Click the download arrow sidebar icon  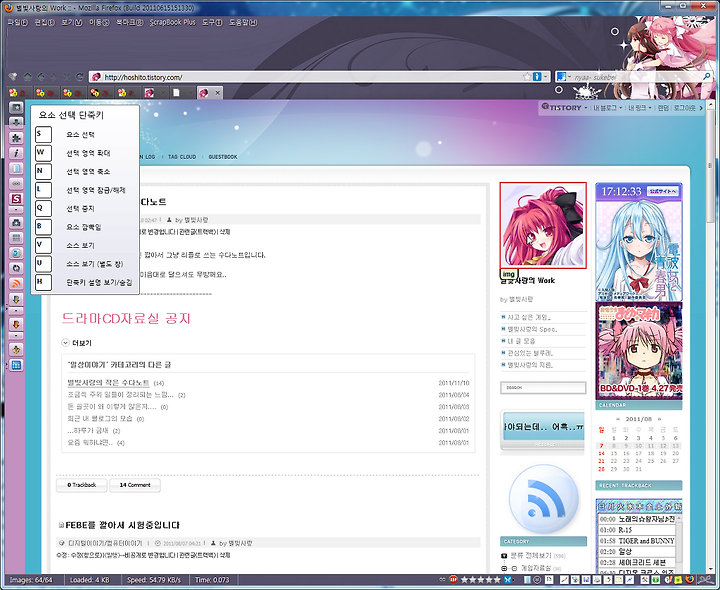click(16, 123)
